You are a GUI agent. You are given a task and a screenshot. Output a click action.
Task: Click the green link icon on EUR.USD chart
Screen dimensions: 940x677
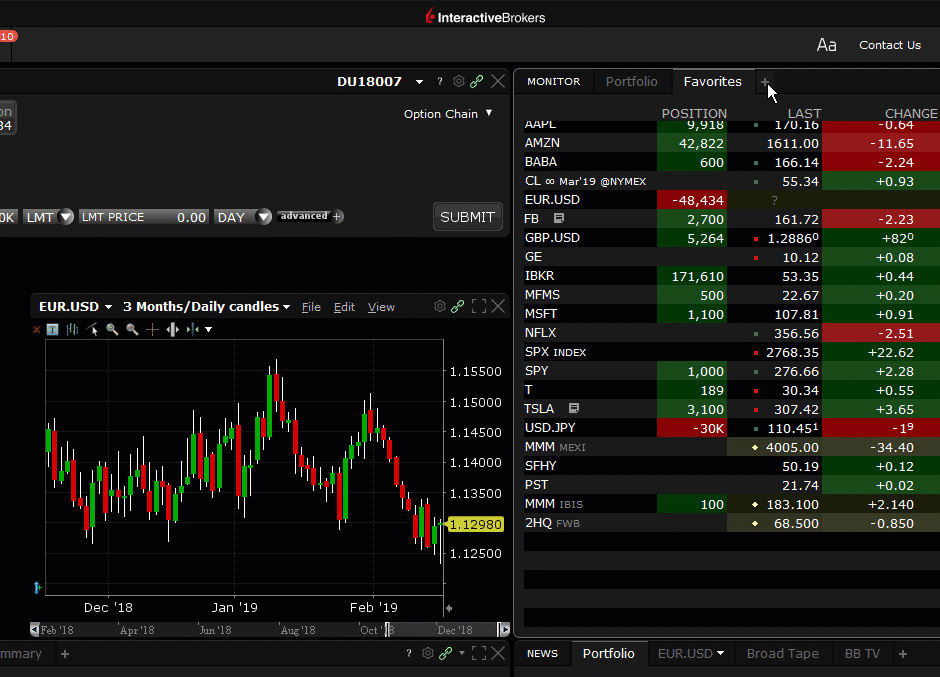coord(457,307)
